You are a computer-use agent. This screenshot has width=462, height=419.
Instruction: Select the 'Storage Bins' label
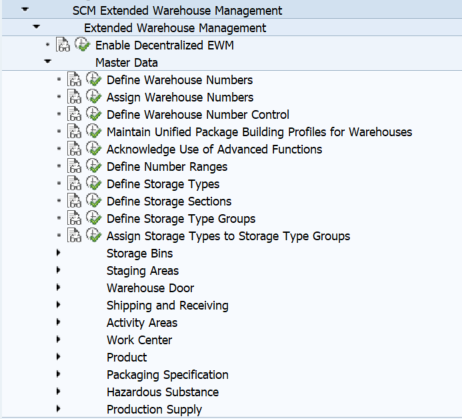(140, 253)
